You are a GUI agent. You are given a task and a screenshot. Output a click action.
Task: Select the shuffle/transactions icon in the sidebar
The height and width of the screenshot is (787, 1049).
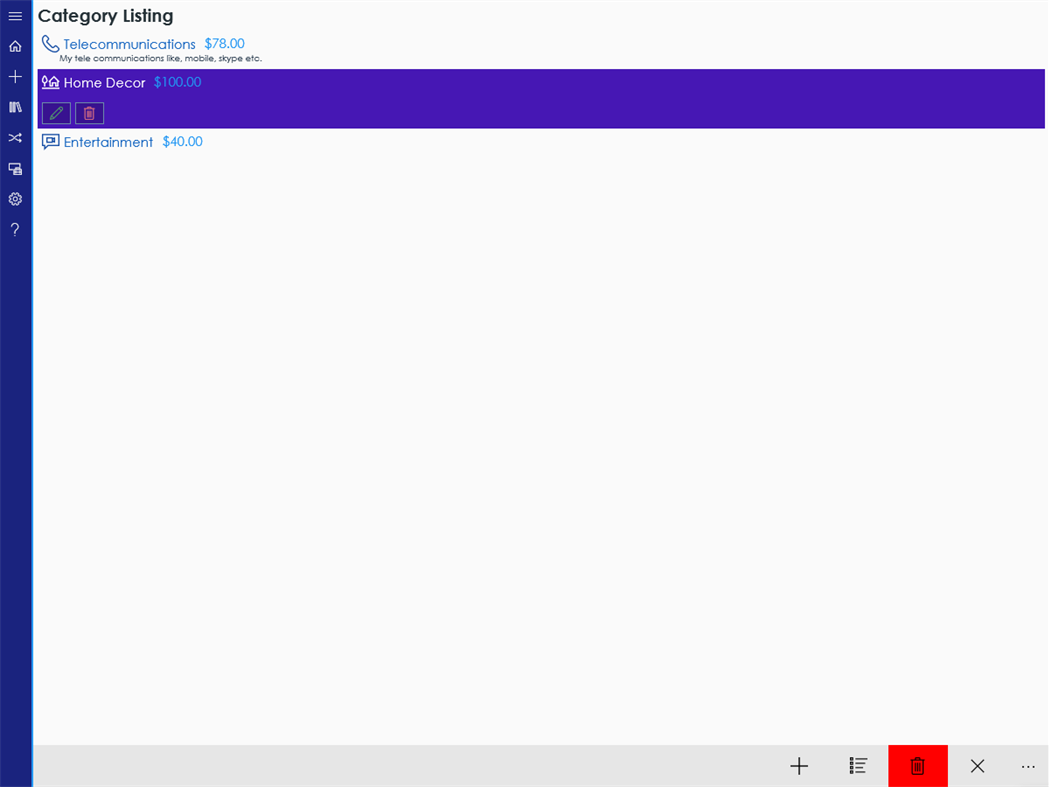(14, 137)
